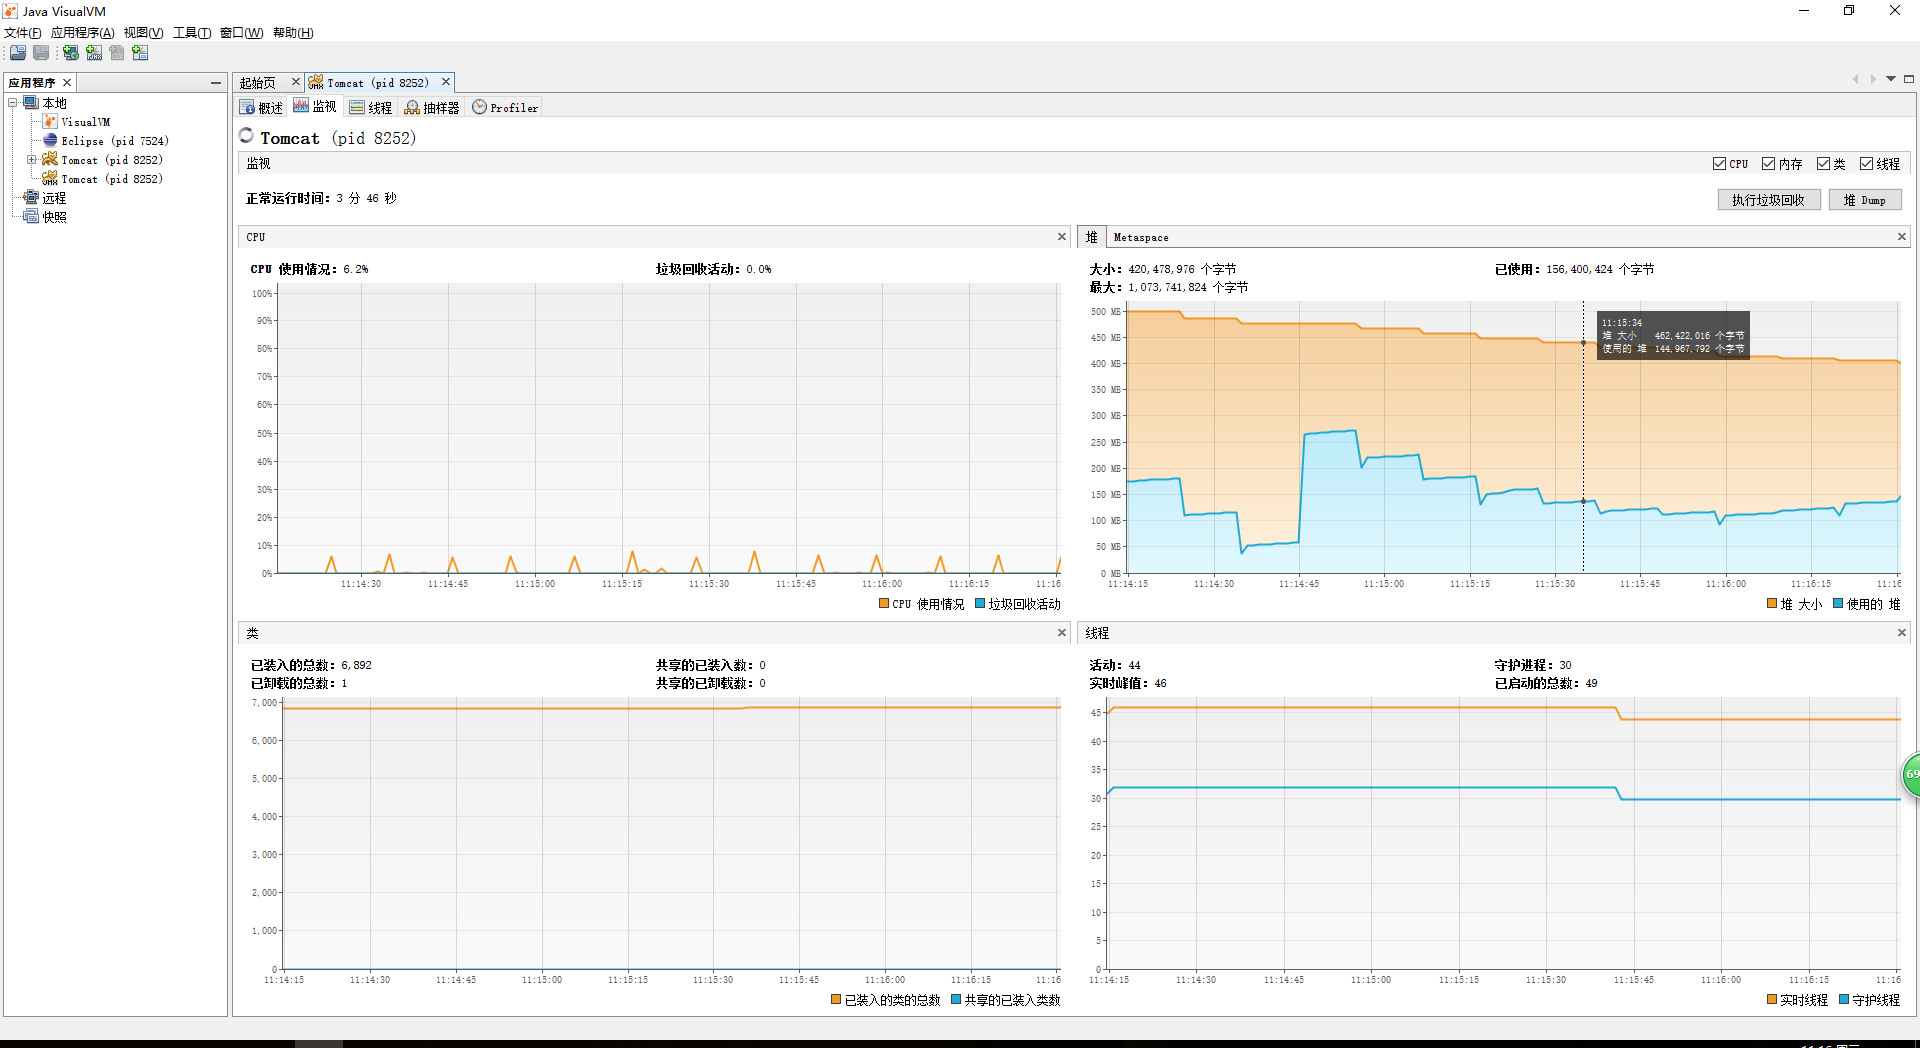The height and width of the screenshot is (1048, 1920).
Task: Open the 应用程序(A) menu
Action: tap(82, 33)
